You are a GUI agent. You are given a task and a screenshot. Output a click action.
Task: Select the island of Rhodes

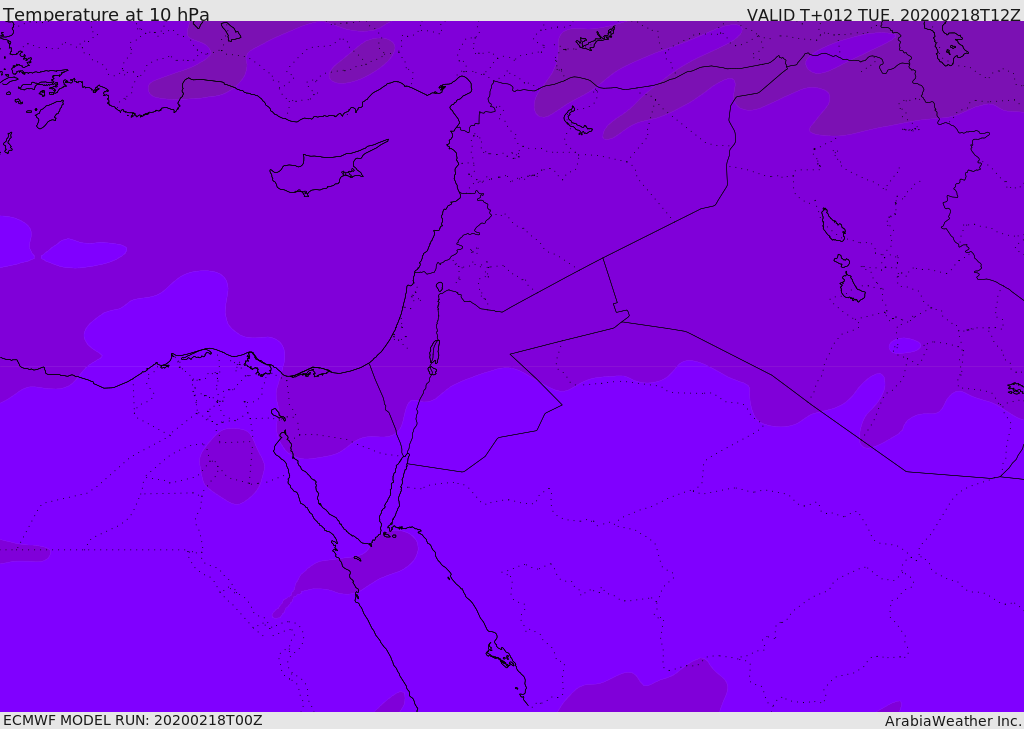point(48,114)
